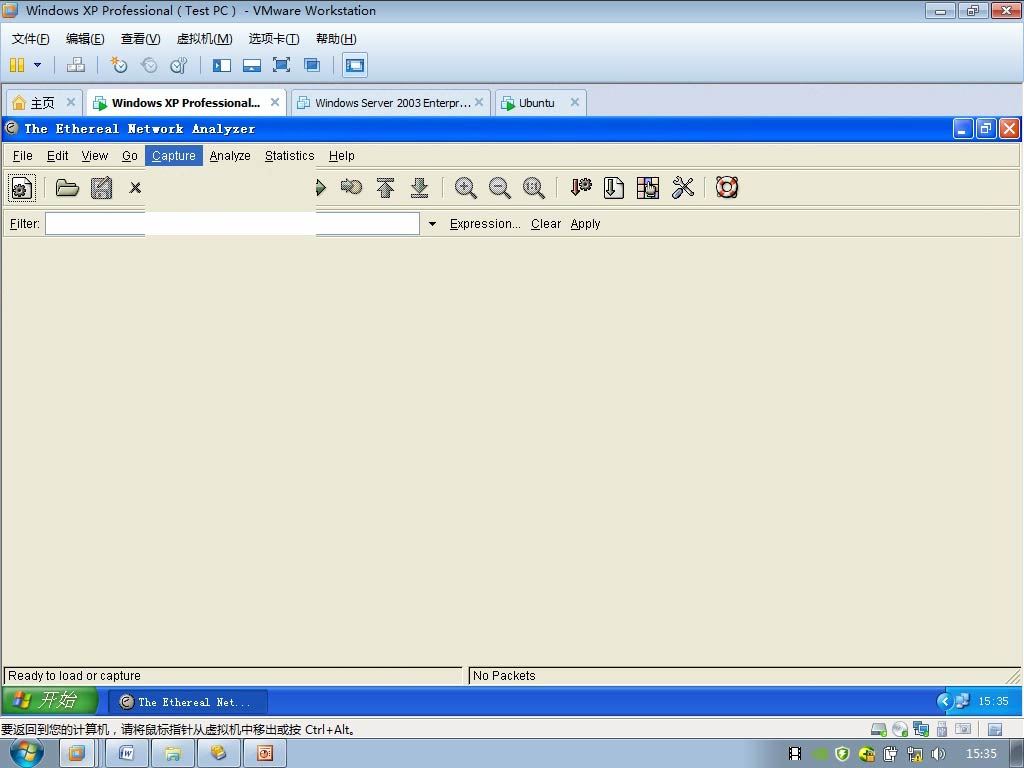Click VMware Send Ctrl+Alt+Del icon
The image size is (1024, 768).
click(76, 65)
